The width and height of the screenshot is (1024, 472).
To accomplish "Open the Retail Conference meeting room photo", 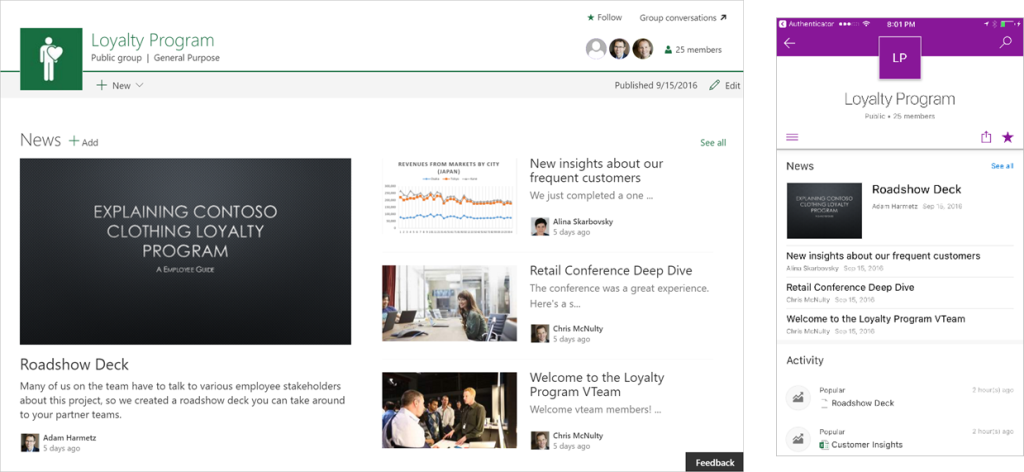I will click(449, 303).
